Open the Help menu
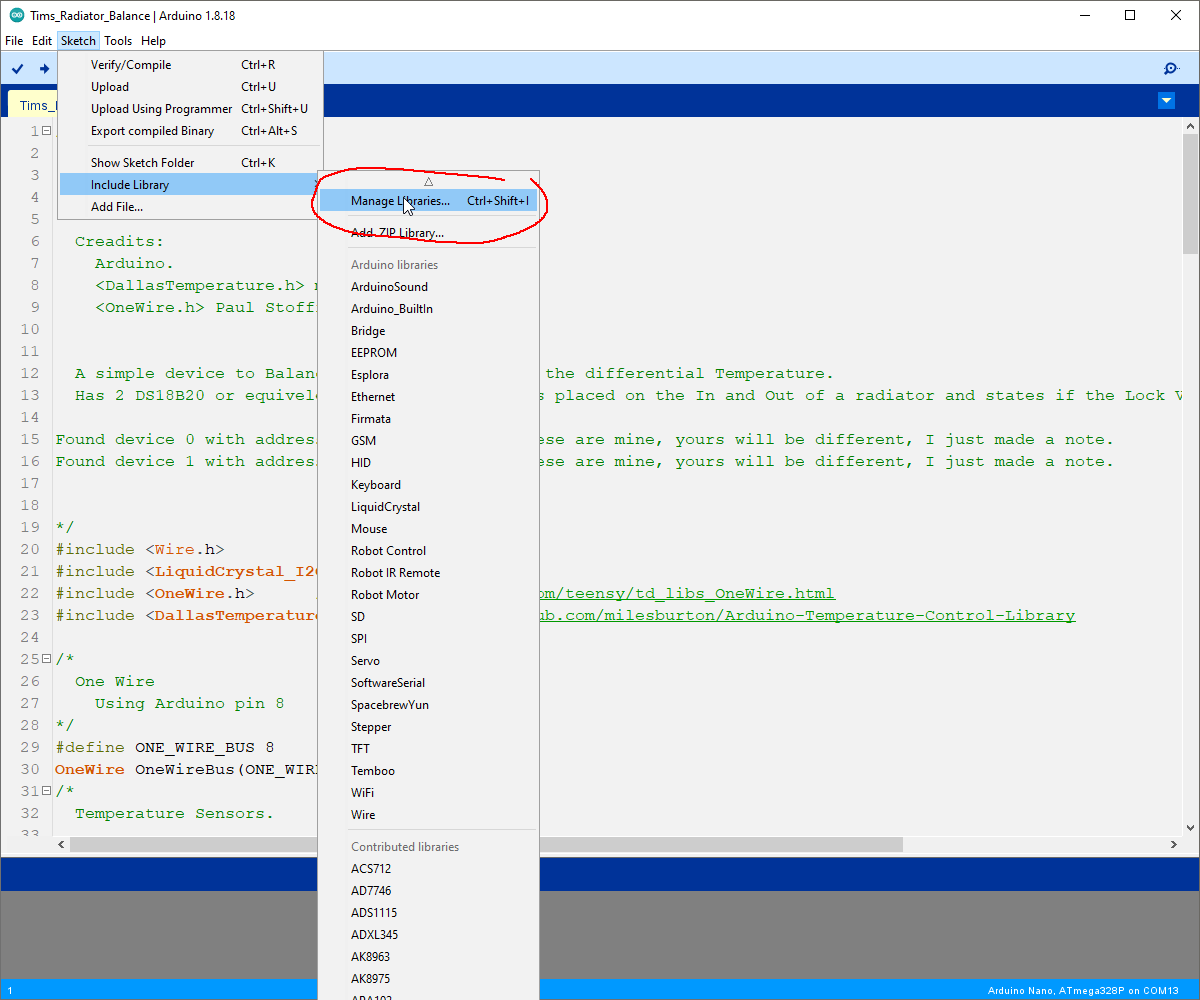The image size is (1200, 1000). point(153,41)
